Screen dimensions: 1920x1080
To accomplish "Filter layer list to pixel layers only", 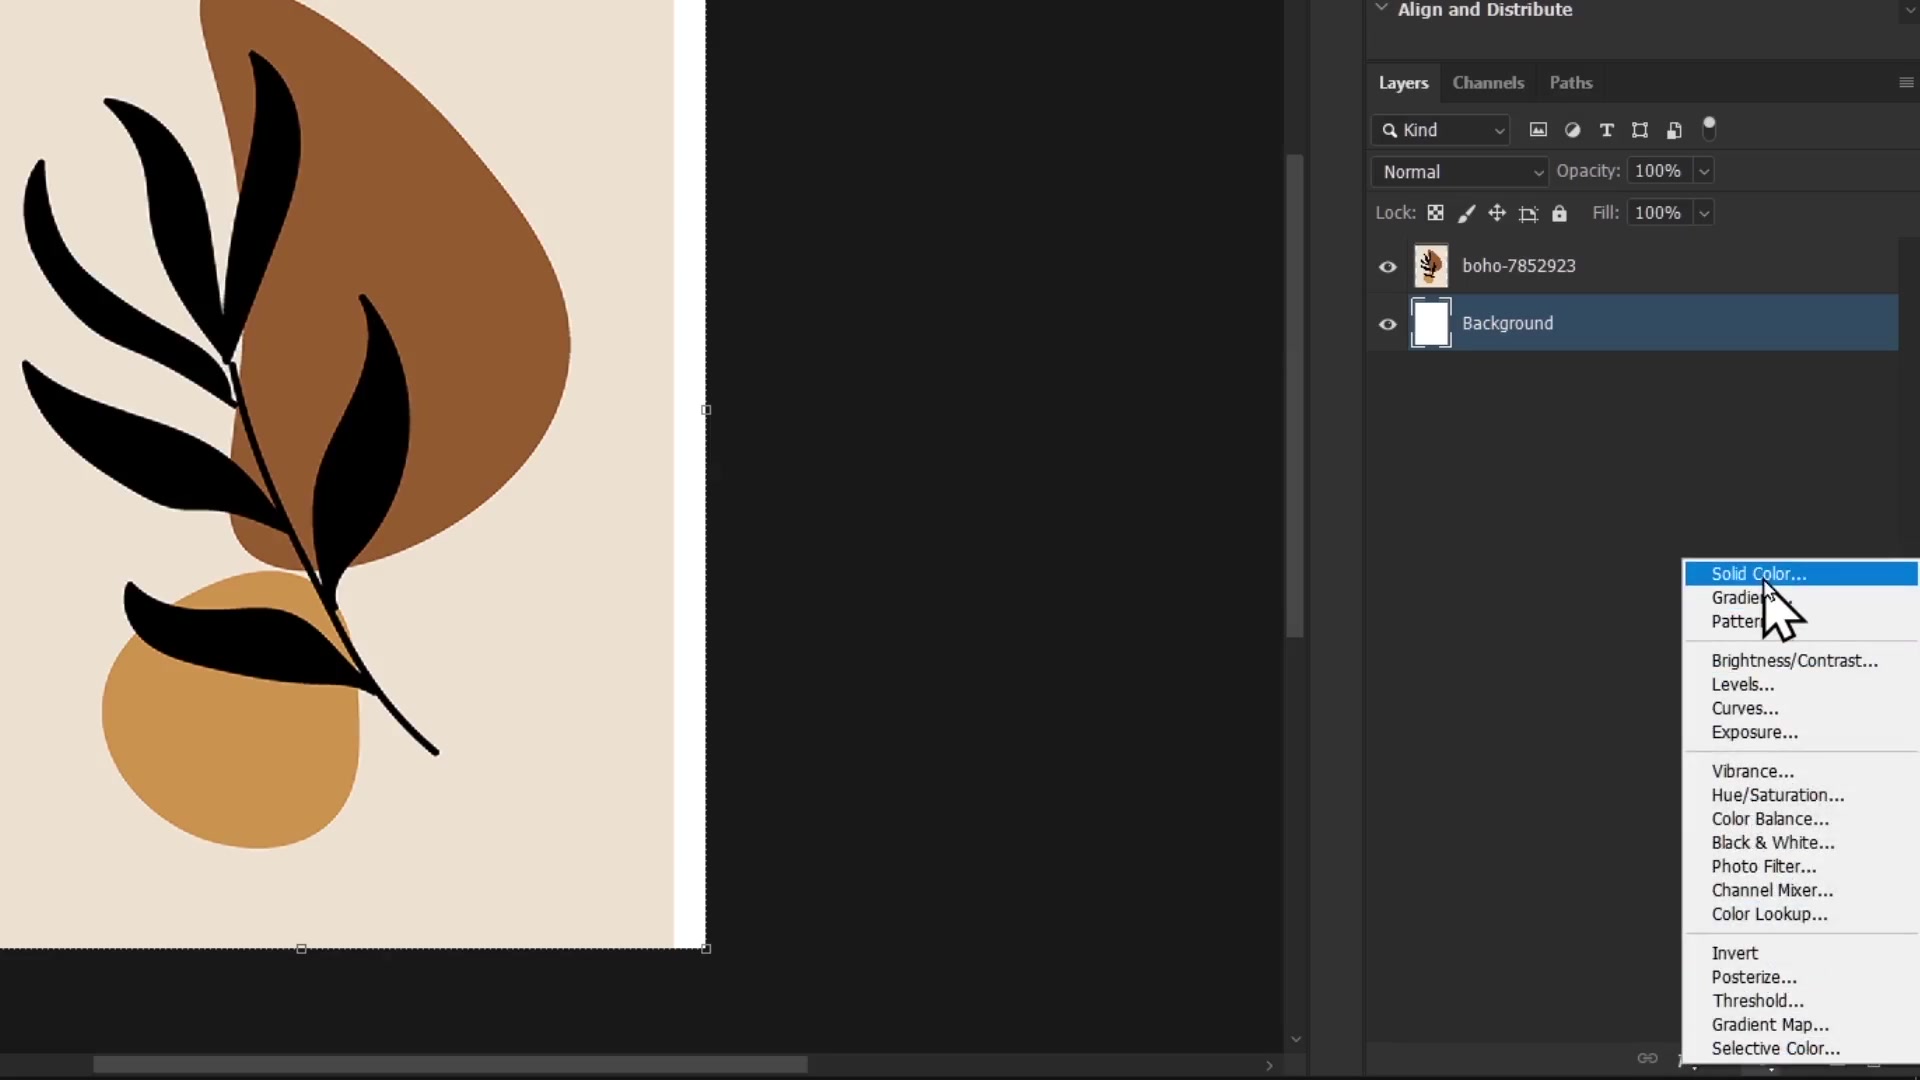I will point(1539,130).
